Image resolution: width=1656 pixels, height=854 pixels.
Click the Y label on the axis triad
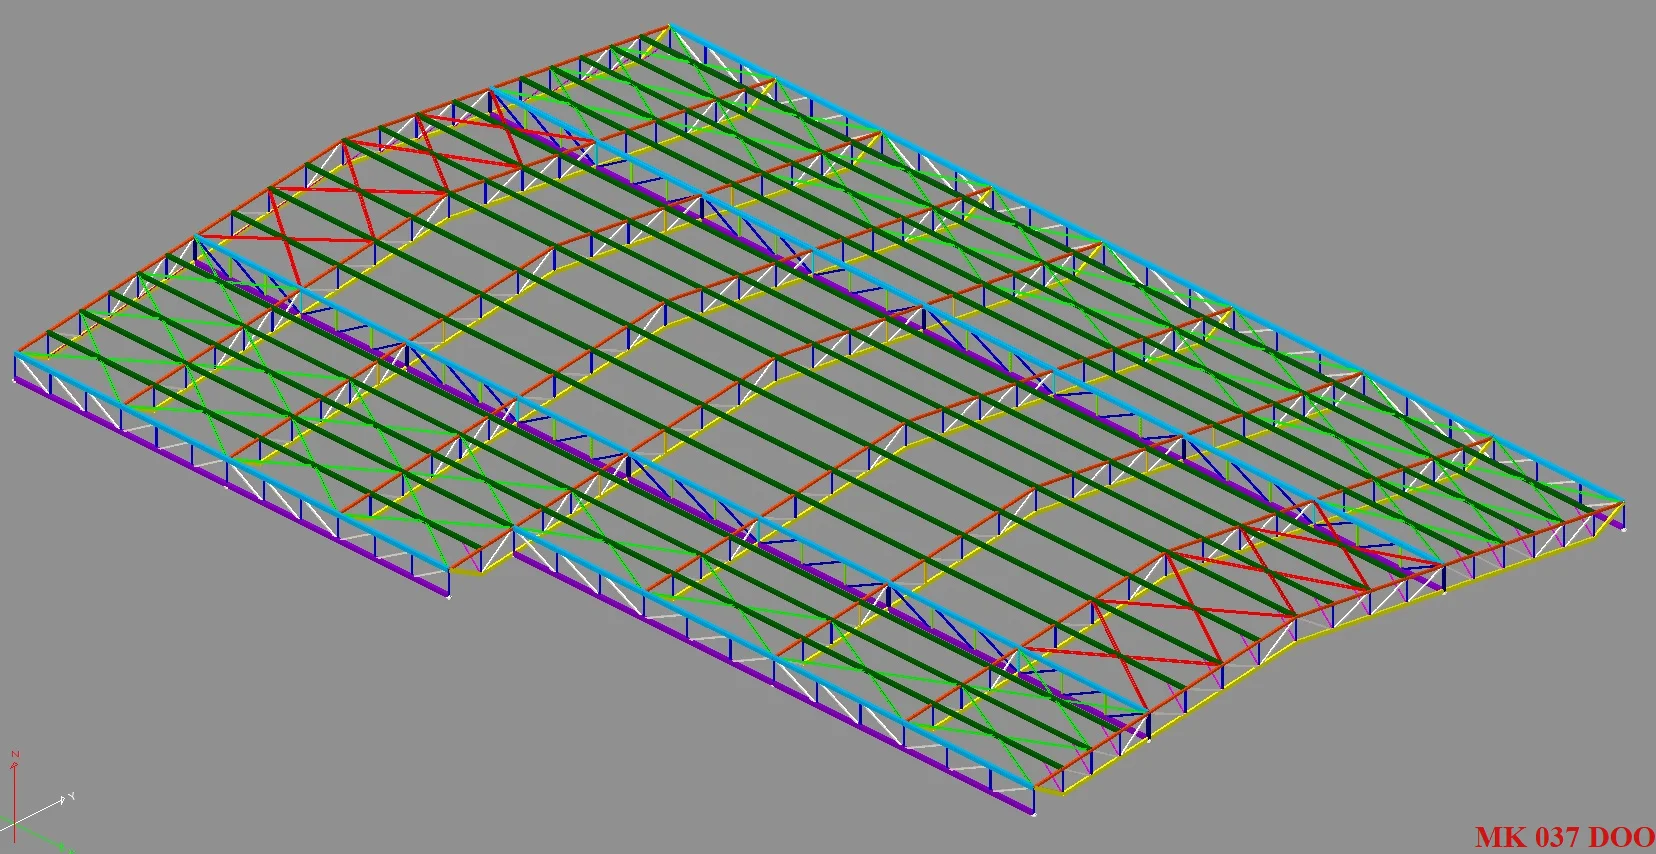71,797
